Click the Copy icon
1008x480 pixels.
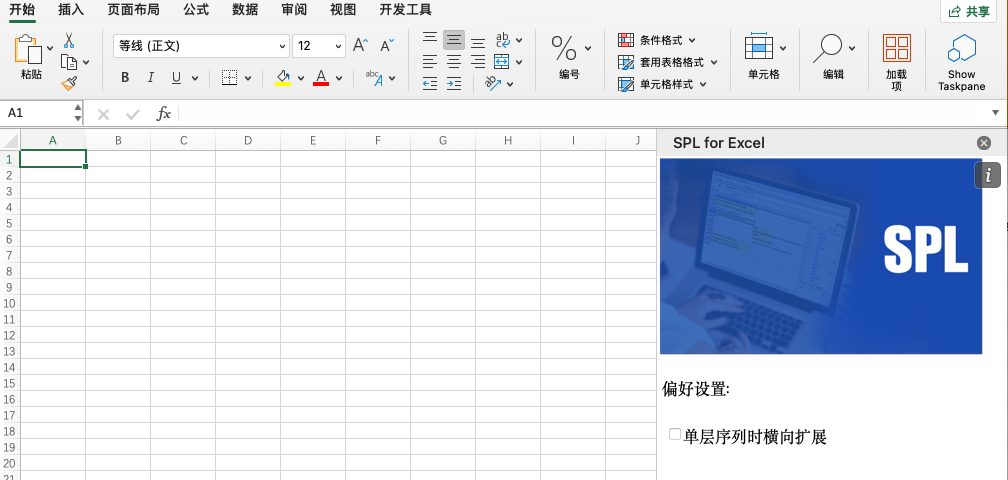[69, 62]
